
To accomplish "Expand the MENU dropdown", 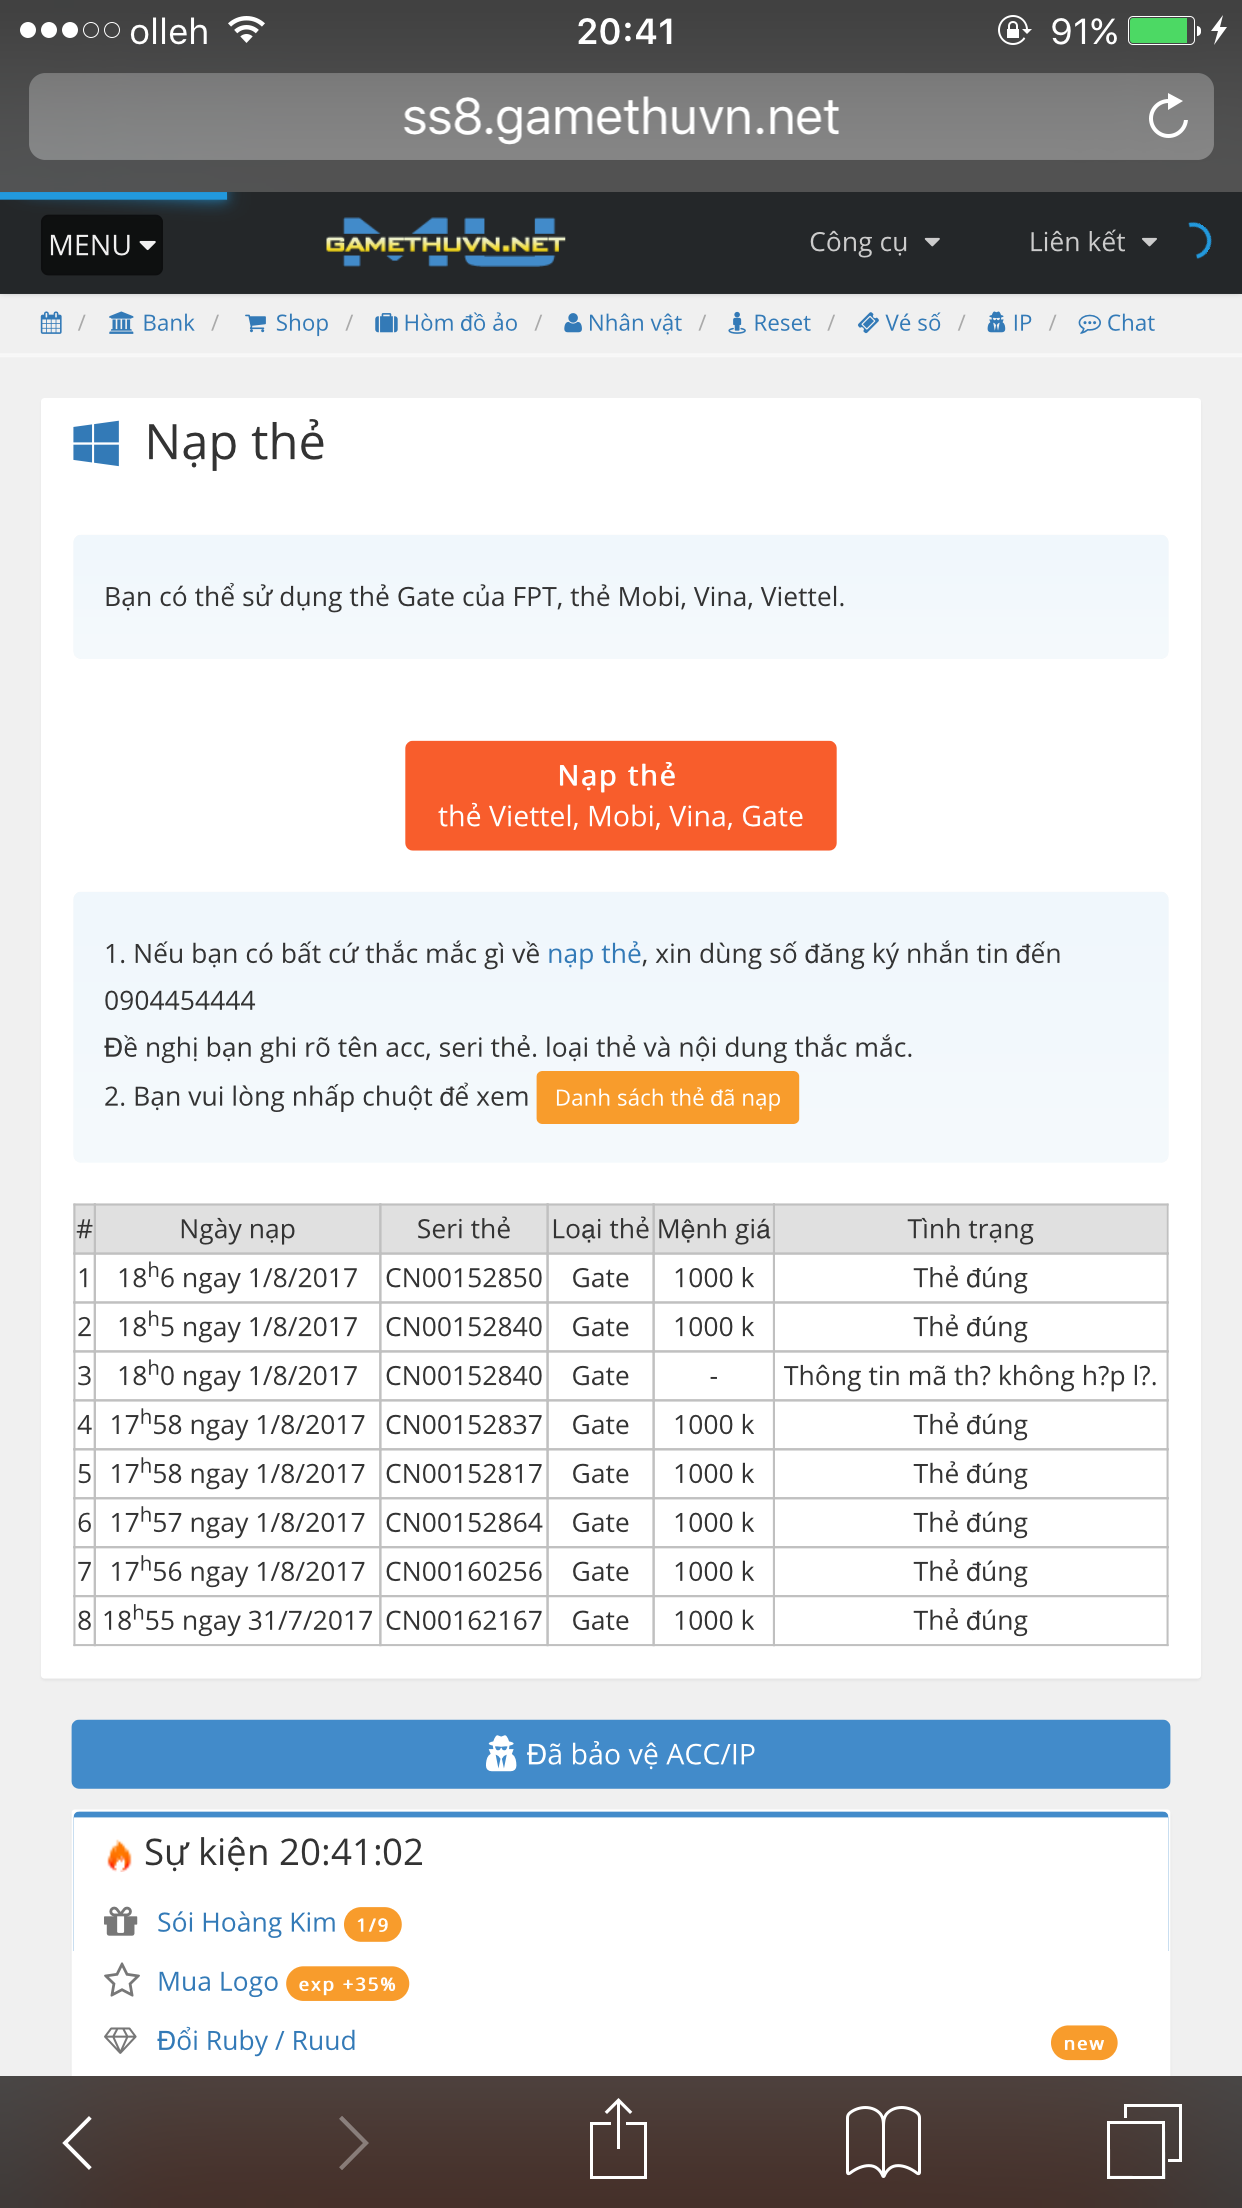I will [102, 245].
